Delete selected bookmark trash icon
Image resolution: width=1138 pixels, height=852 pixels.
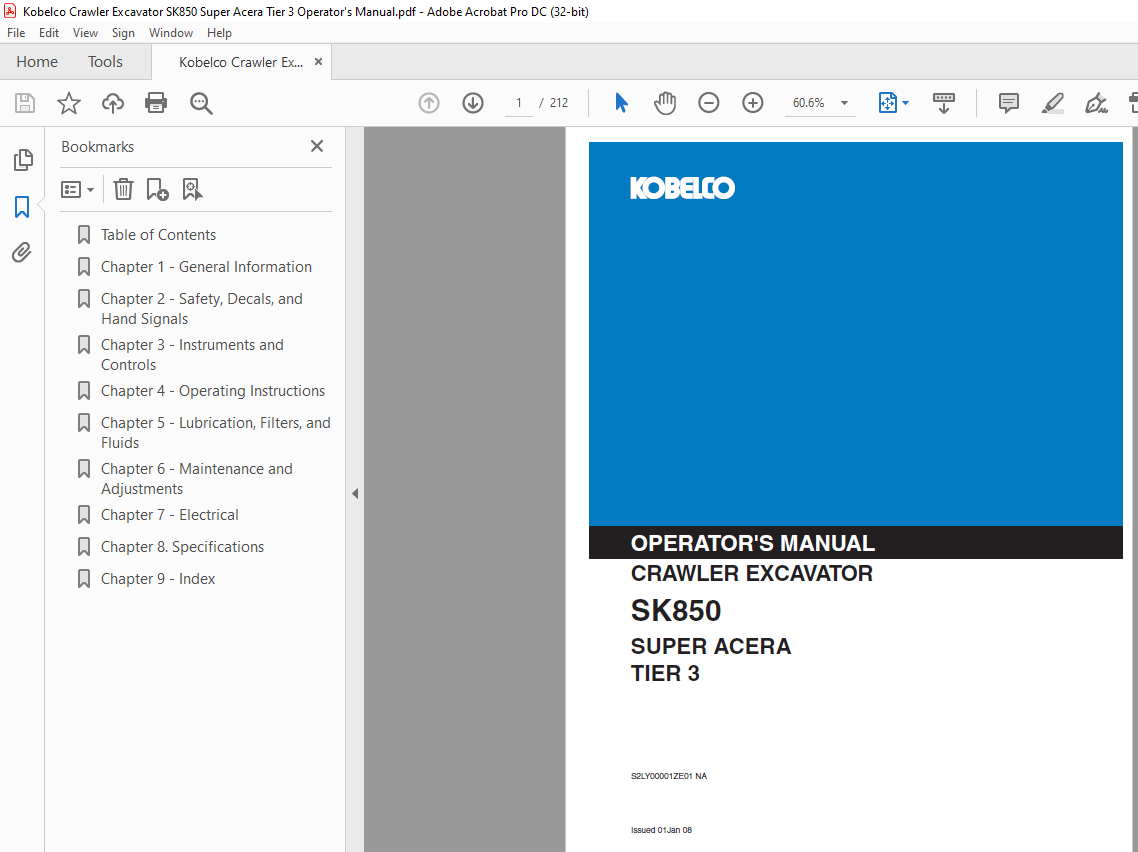click(x=123, y=189)
